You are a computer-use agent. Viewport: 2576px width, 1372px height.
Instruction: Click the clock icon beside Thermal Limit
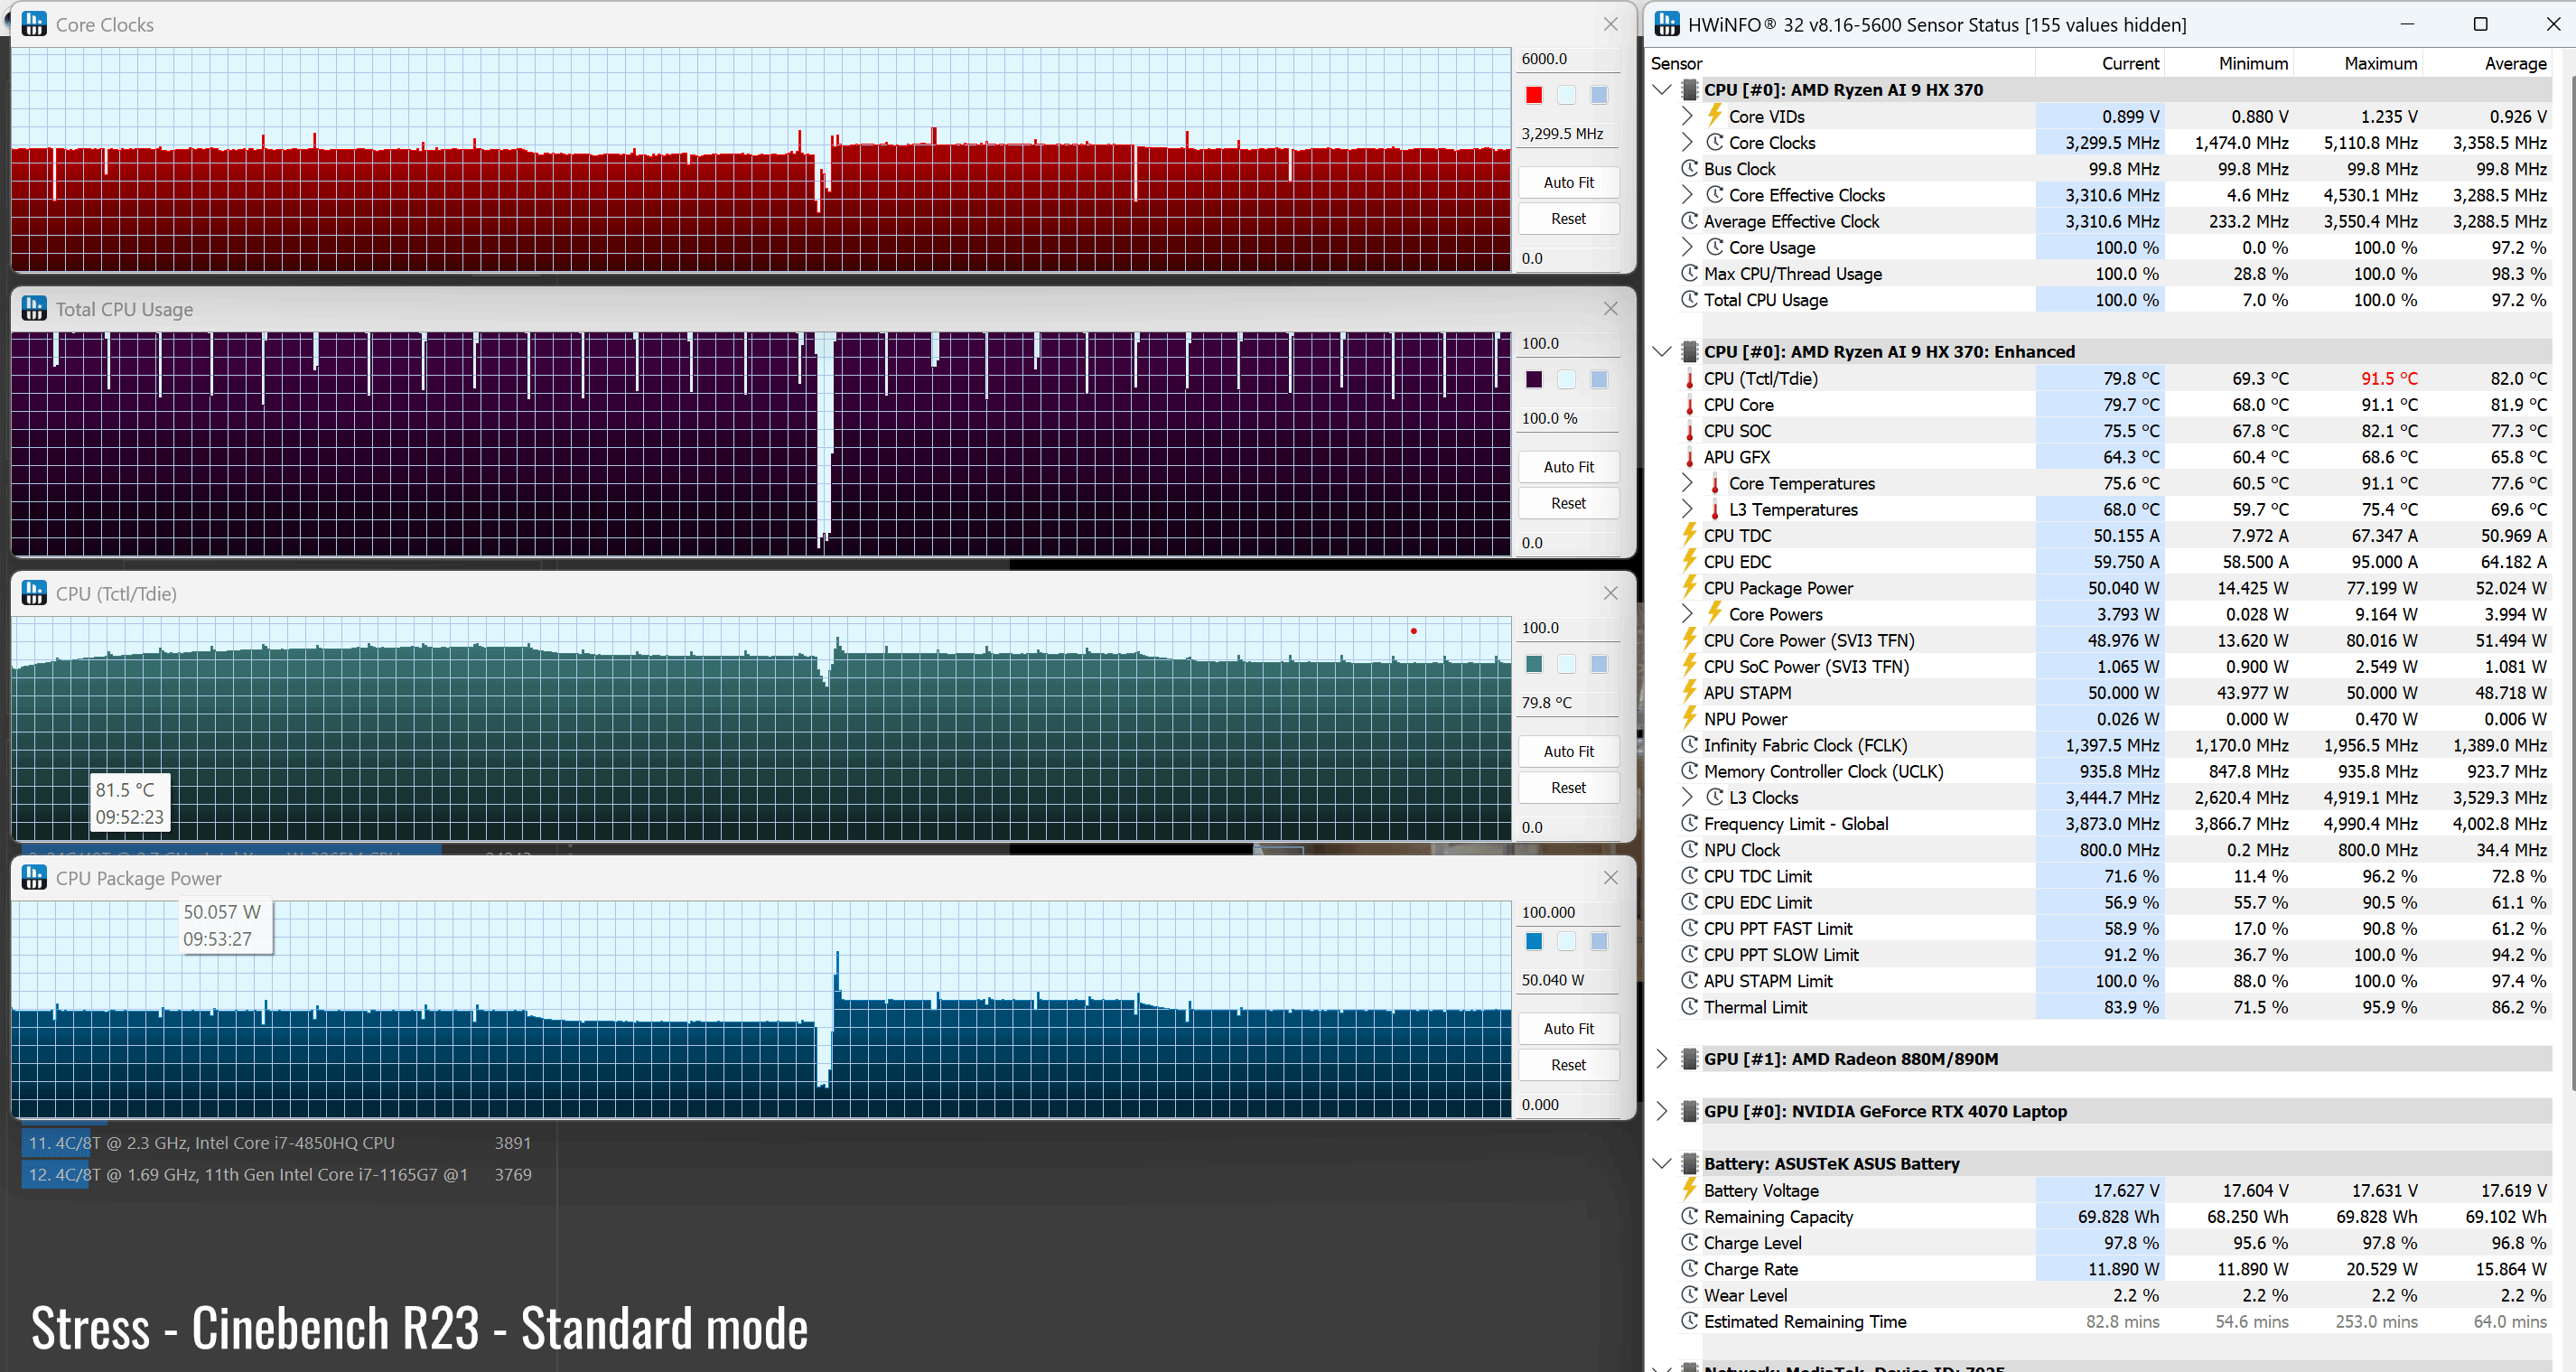1690,1007
